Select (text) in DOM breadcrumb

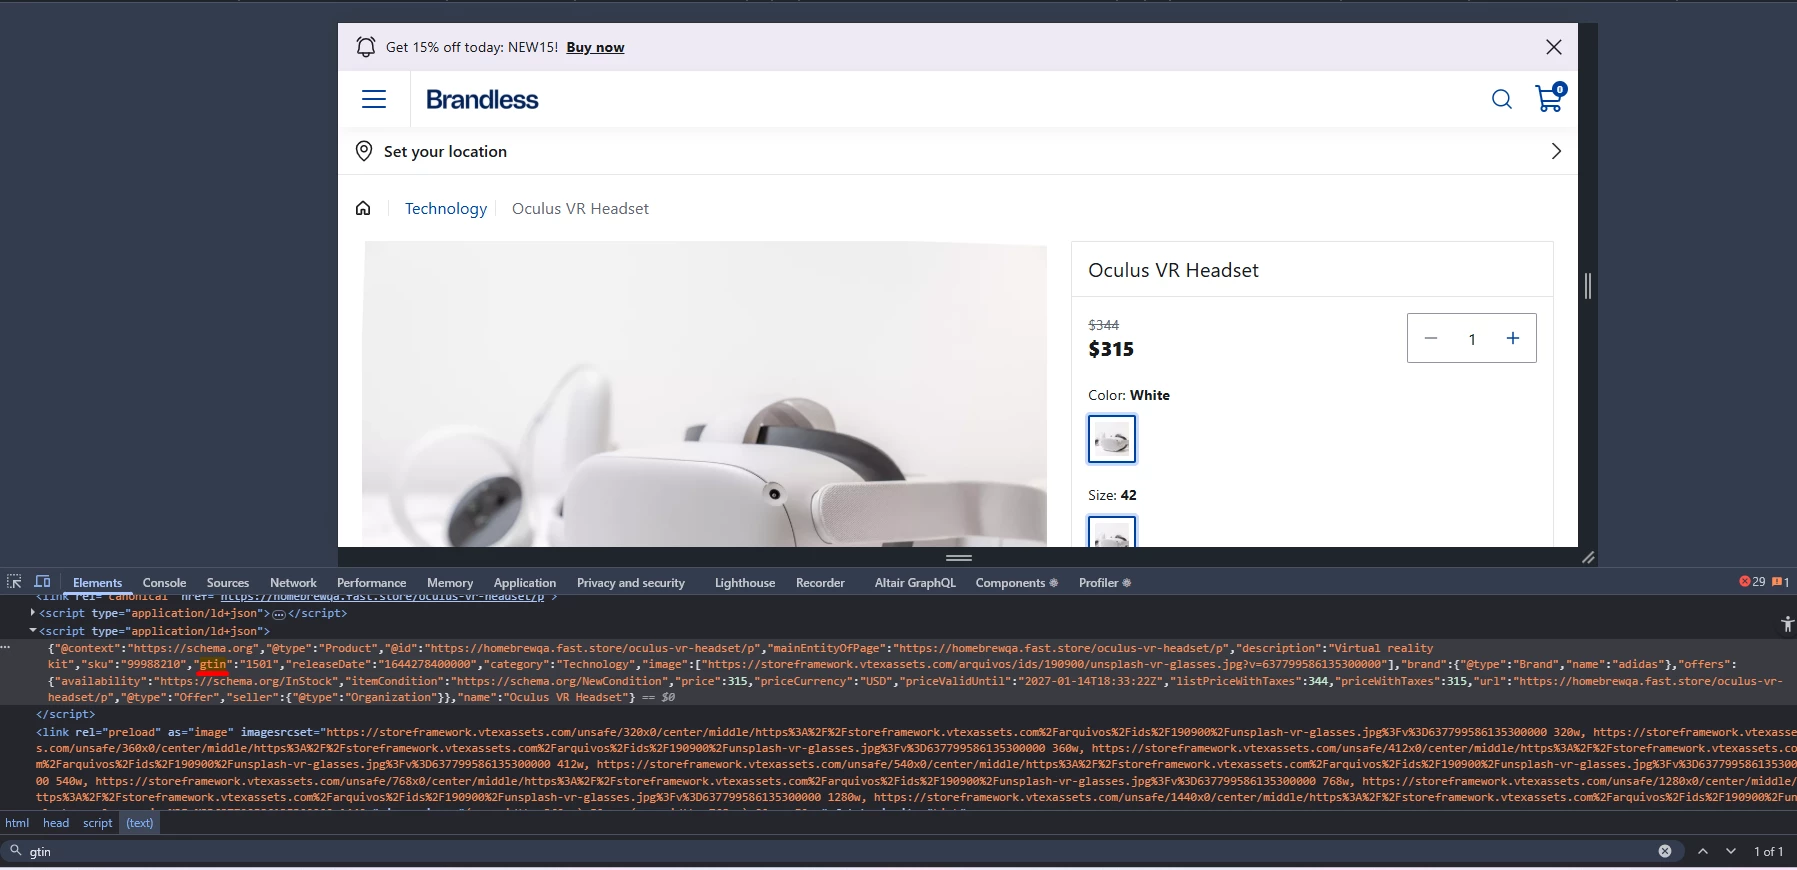tap(140, 823)
